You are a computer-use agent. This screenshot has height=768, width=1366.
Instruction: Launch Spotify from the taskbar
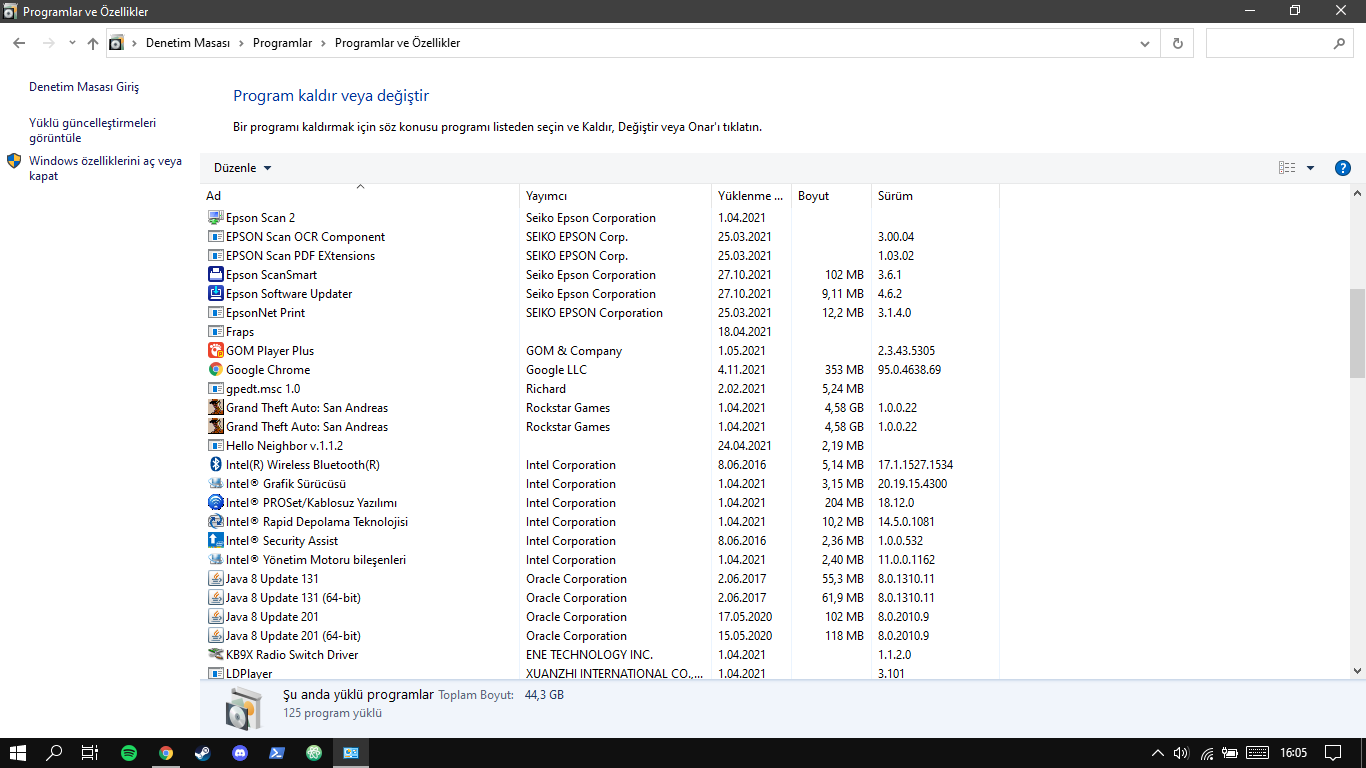129,753
